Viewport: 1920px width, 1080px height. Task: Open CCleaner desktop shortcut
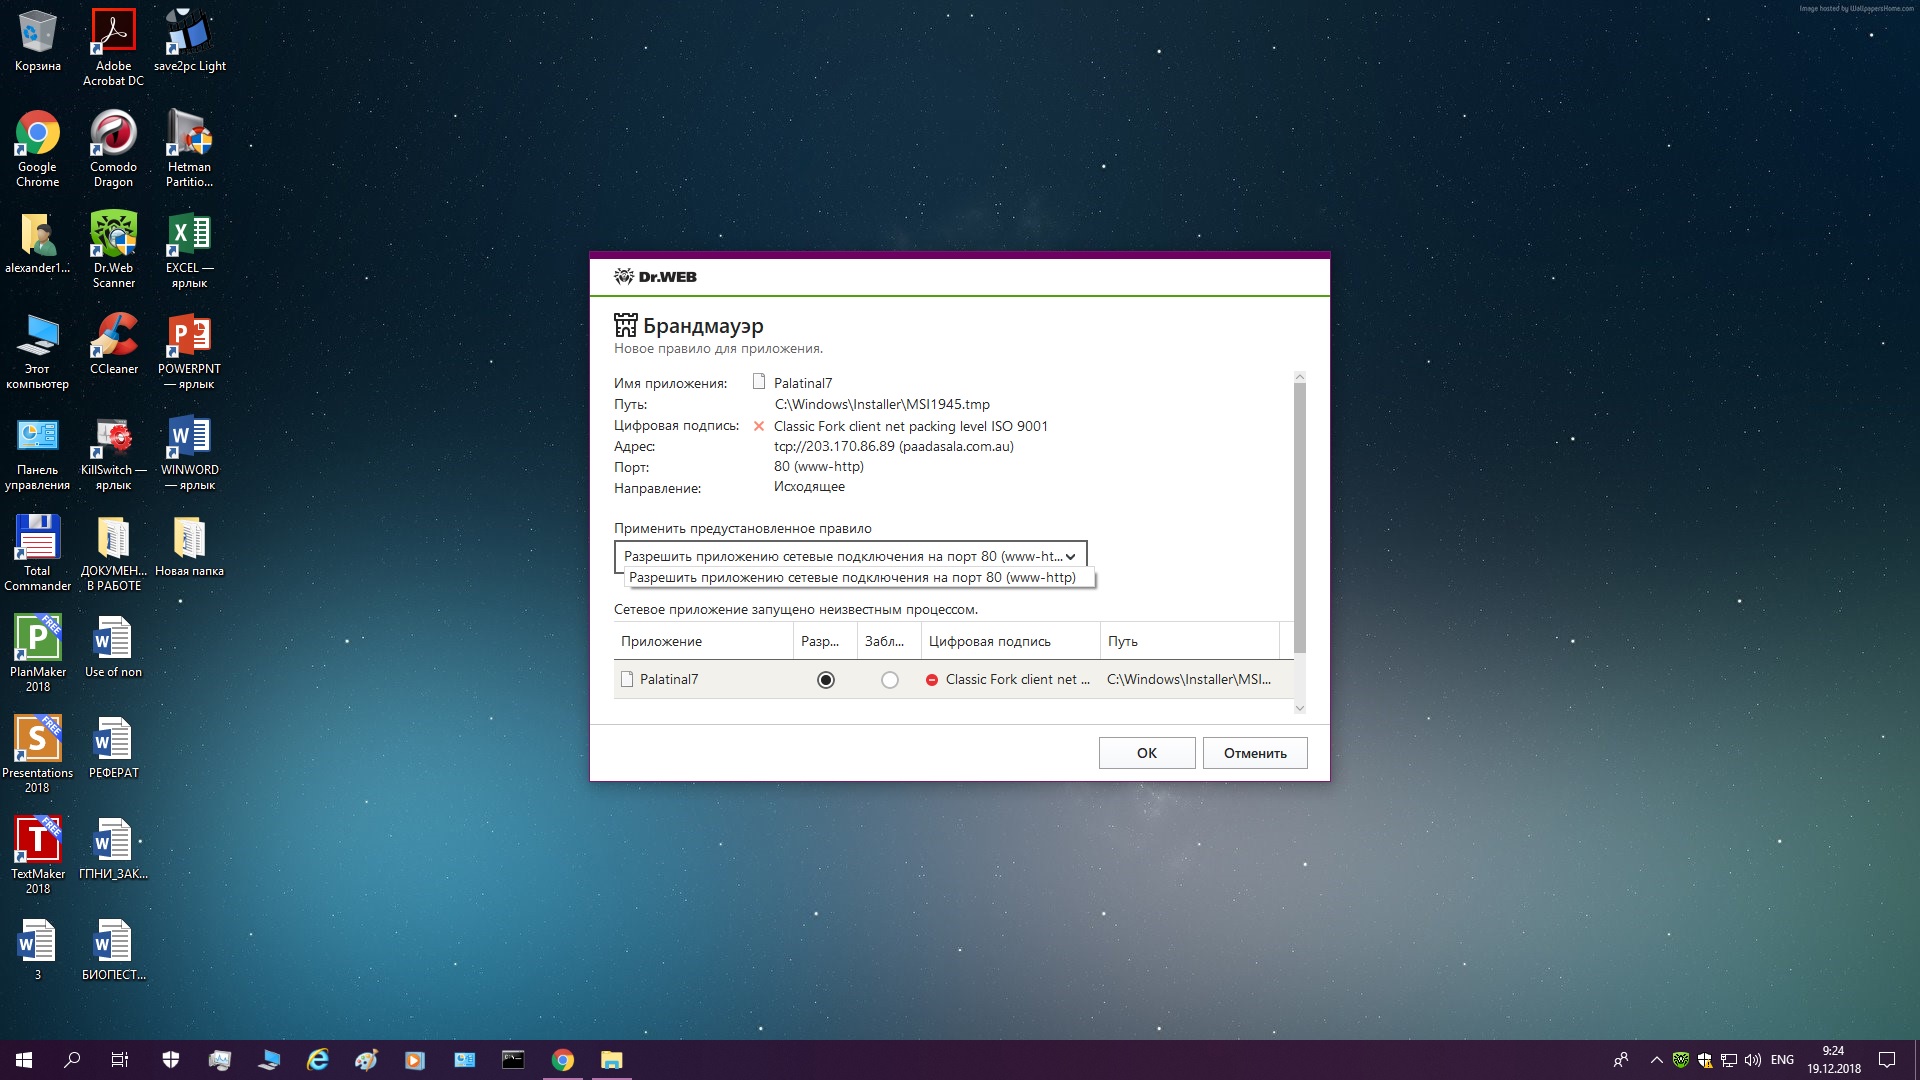[113, 337]
